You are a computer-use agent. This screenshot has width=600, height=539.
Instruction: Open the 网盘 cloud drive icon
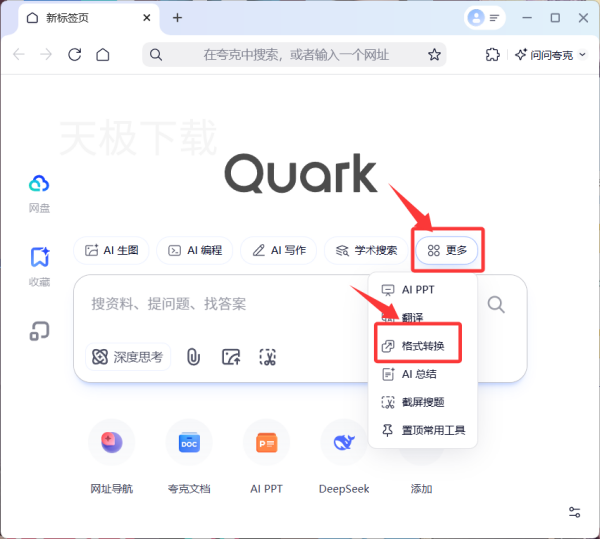pos(39,183)
